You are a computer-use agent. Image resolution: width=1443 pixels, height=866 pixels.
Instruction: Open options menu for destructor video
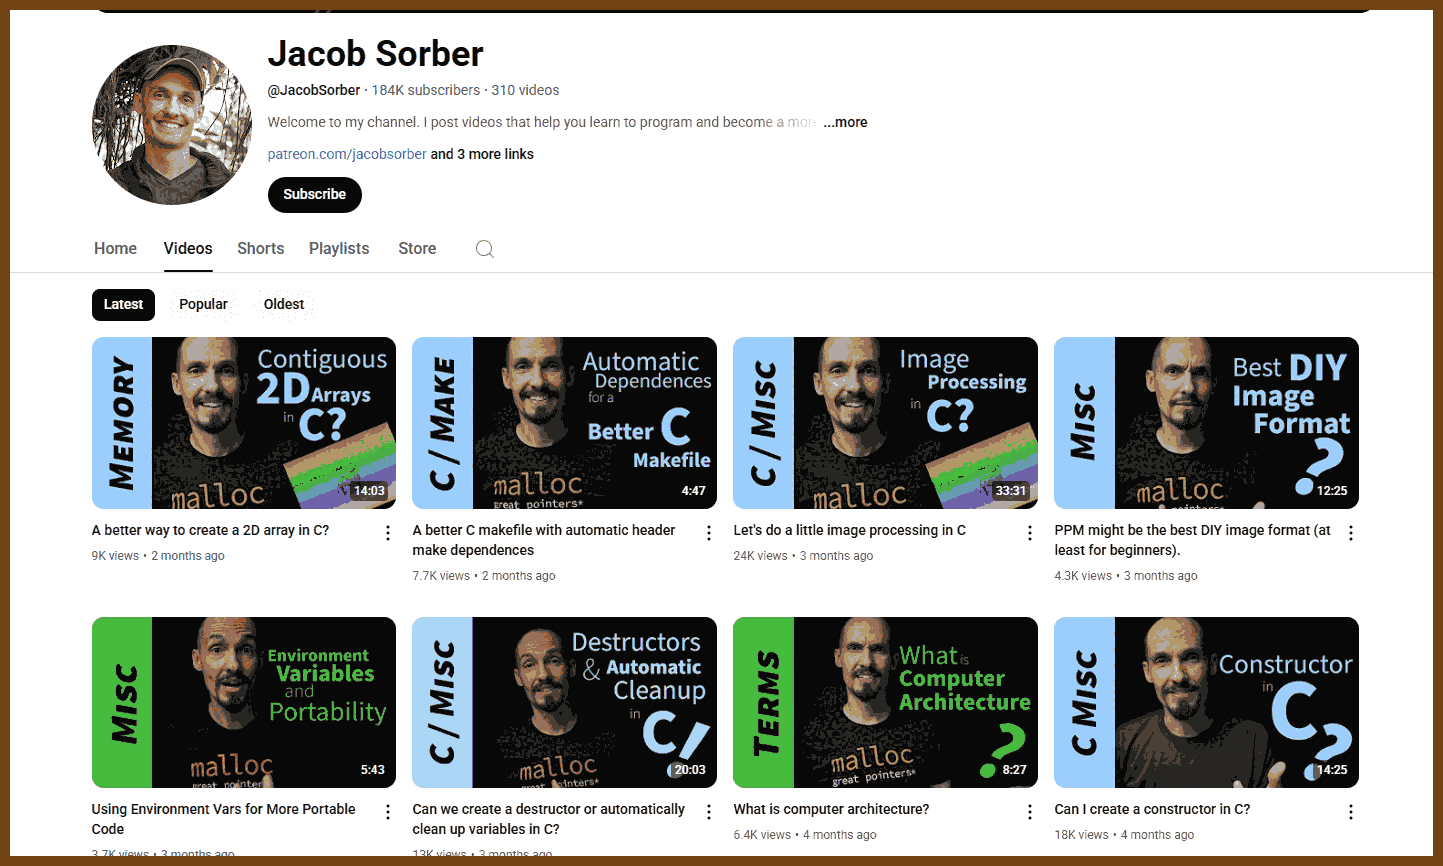point(709,812)
